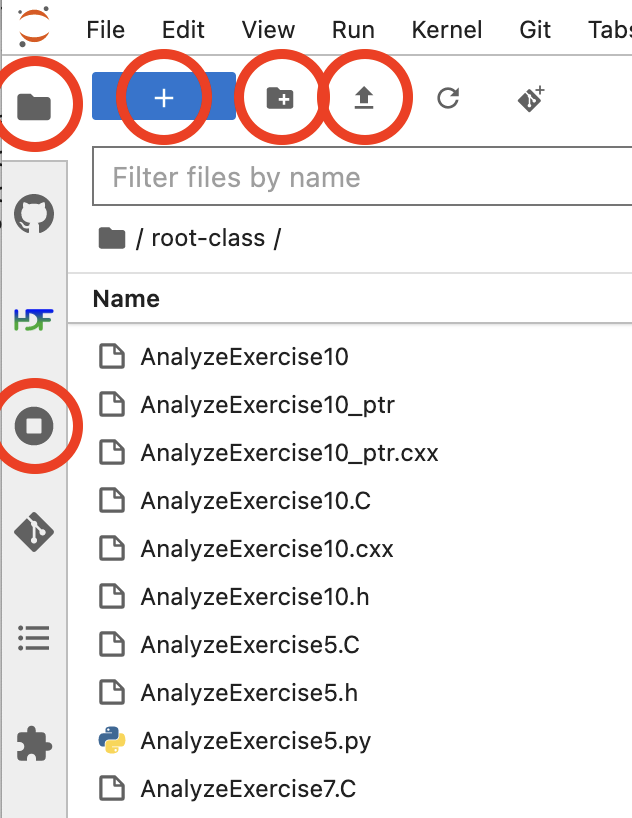
Task: Open the File Browser sidebar tab
Action: [35, 104]
